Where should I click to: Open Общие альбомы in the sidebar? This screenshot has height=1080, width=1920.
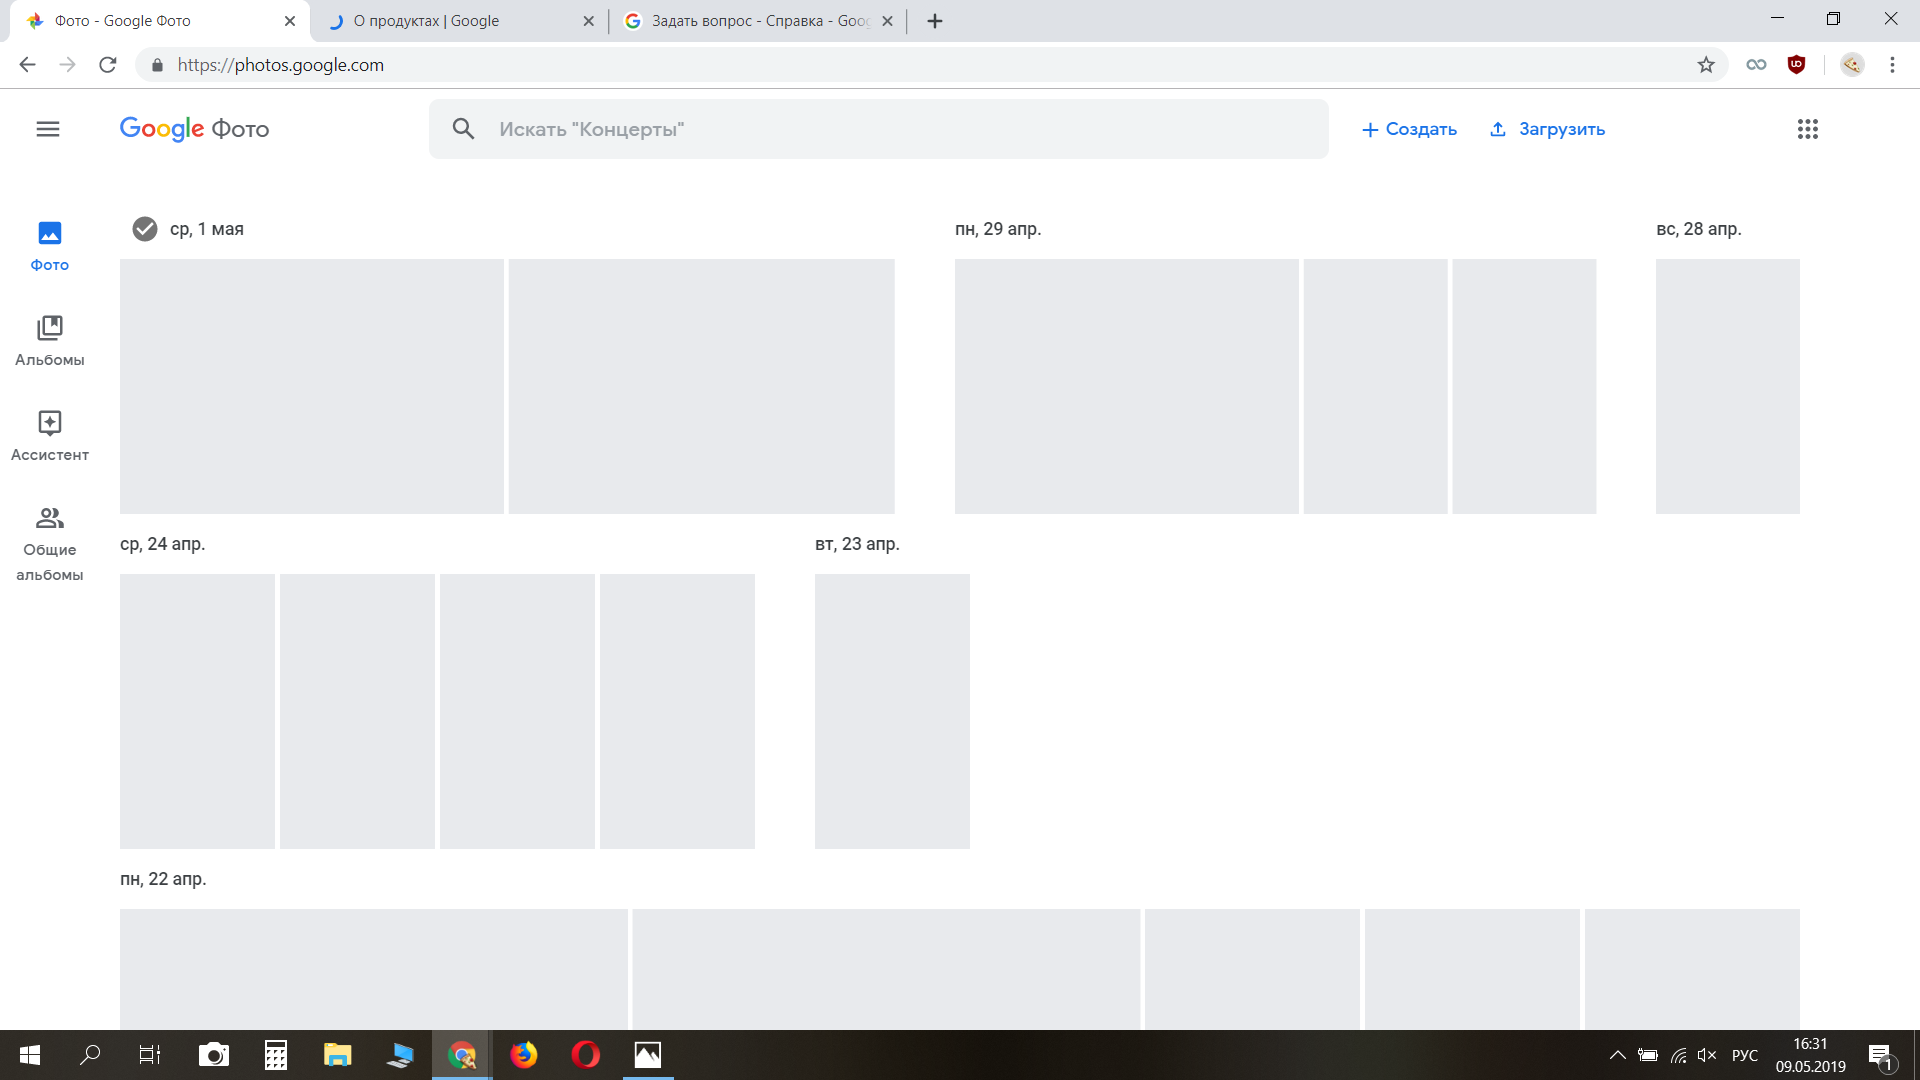tap(49, 543)
